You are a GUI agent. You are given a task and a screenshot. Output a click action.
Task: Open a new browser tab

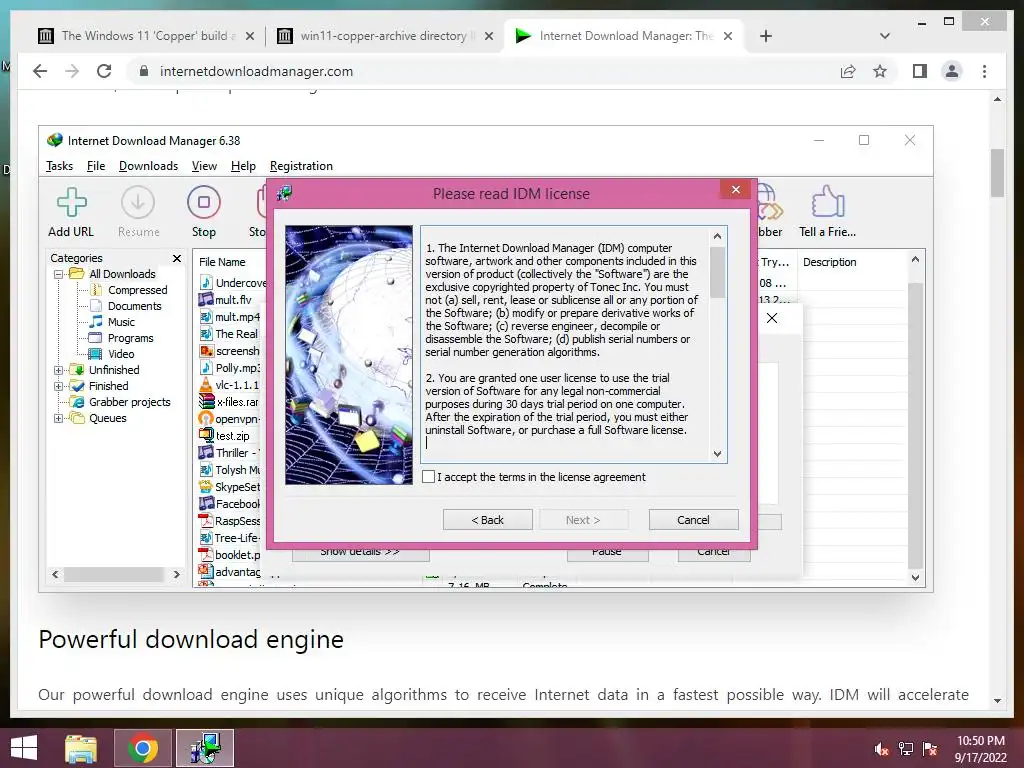coord(766,36)
